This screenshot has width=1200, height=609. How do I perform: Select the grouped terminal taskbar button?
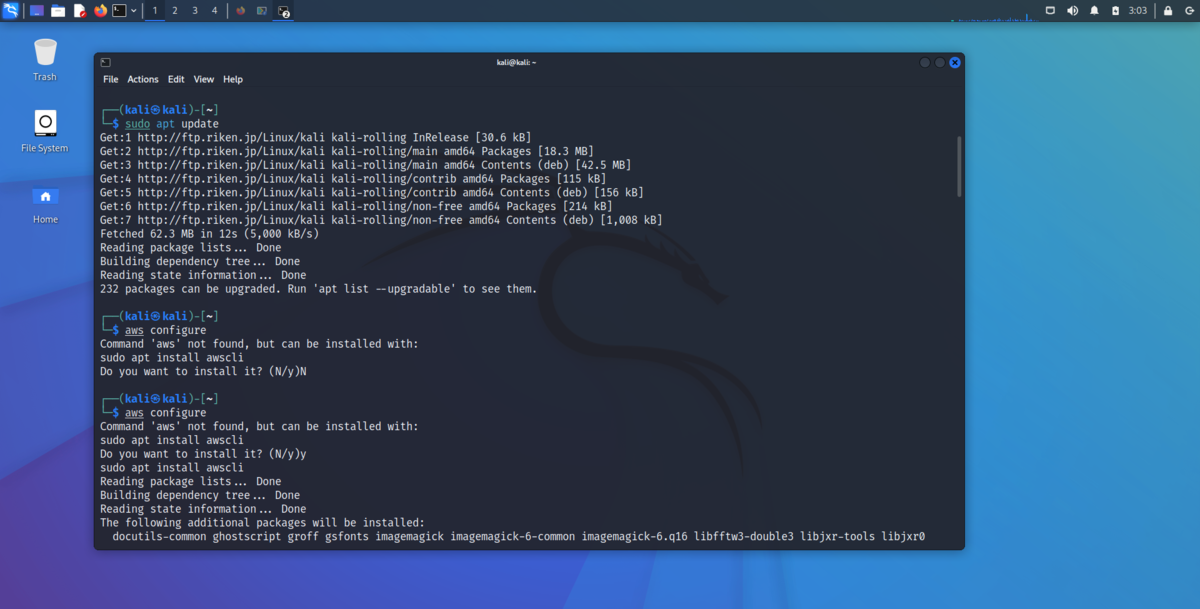(284, 11)
